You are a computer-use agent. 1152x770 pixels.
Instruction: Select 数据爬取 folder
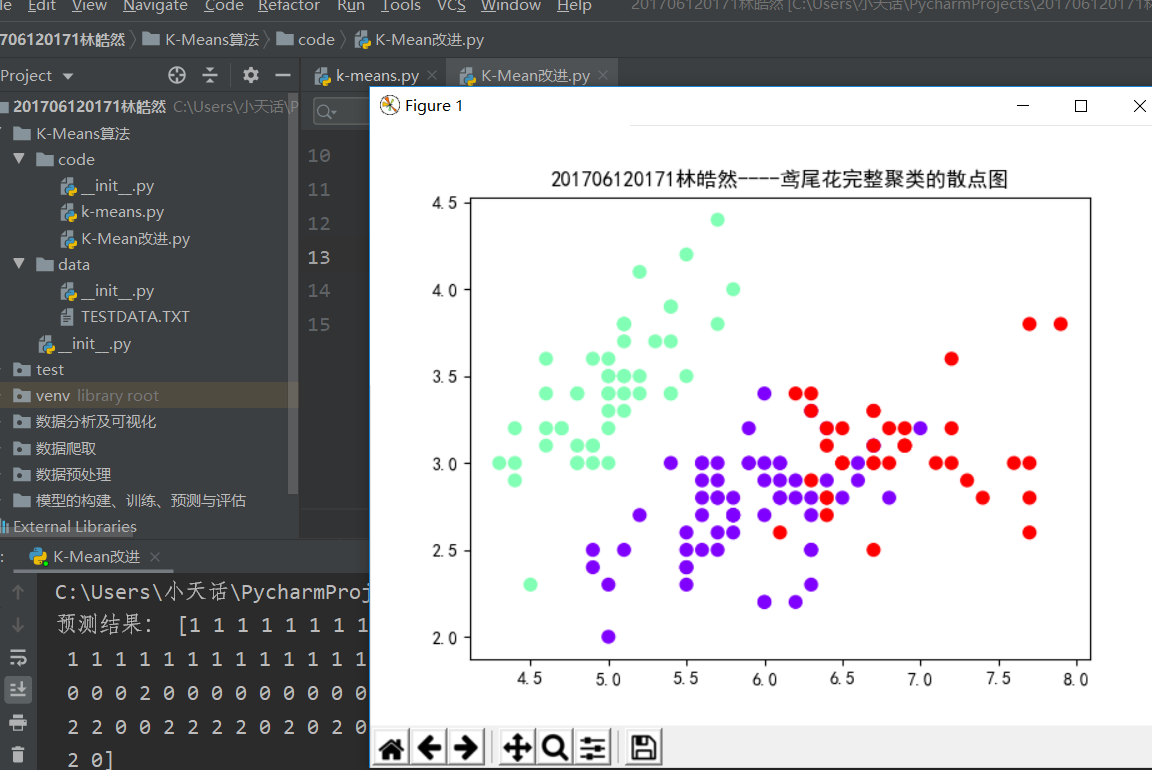click(x=55, y=448)
